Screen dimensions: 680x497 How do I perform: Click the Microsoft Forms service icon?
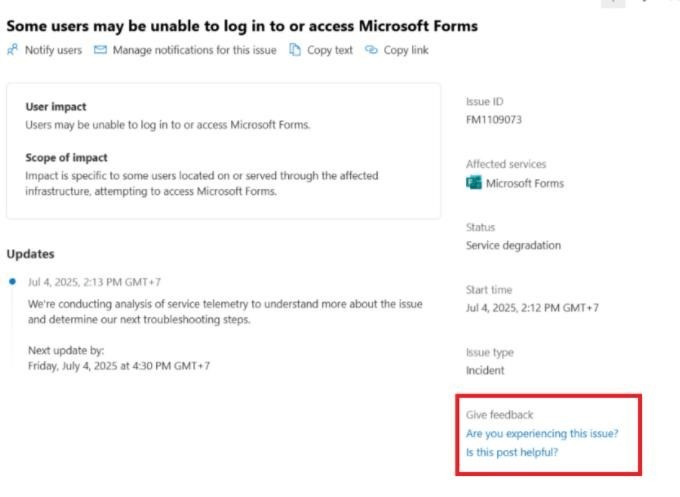474,183
